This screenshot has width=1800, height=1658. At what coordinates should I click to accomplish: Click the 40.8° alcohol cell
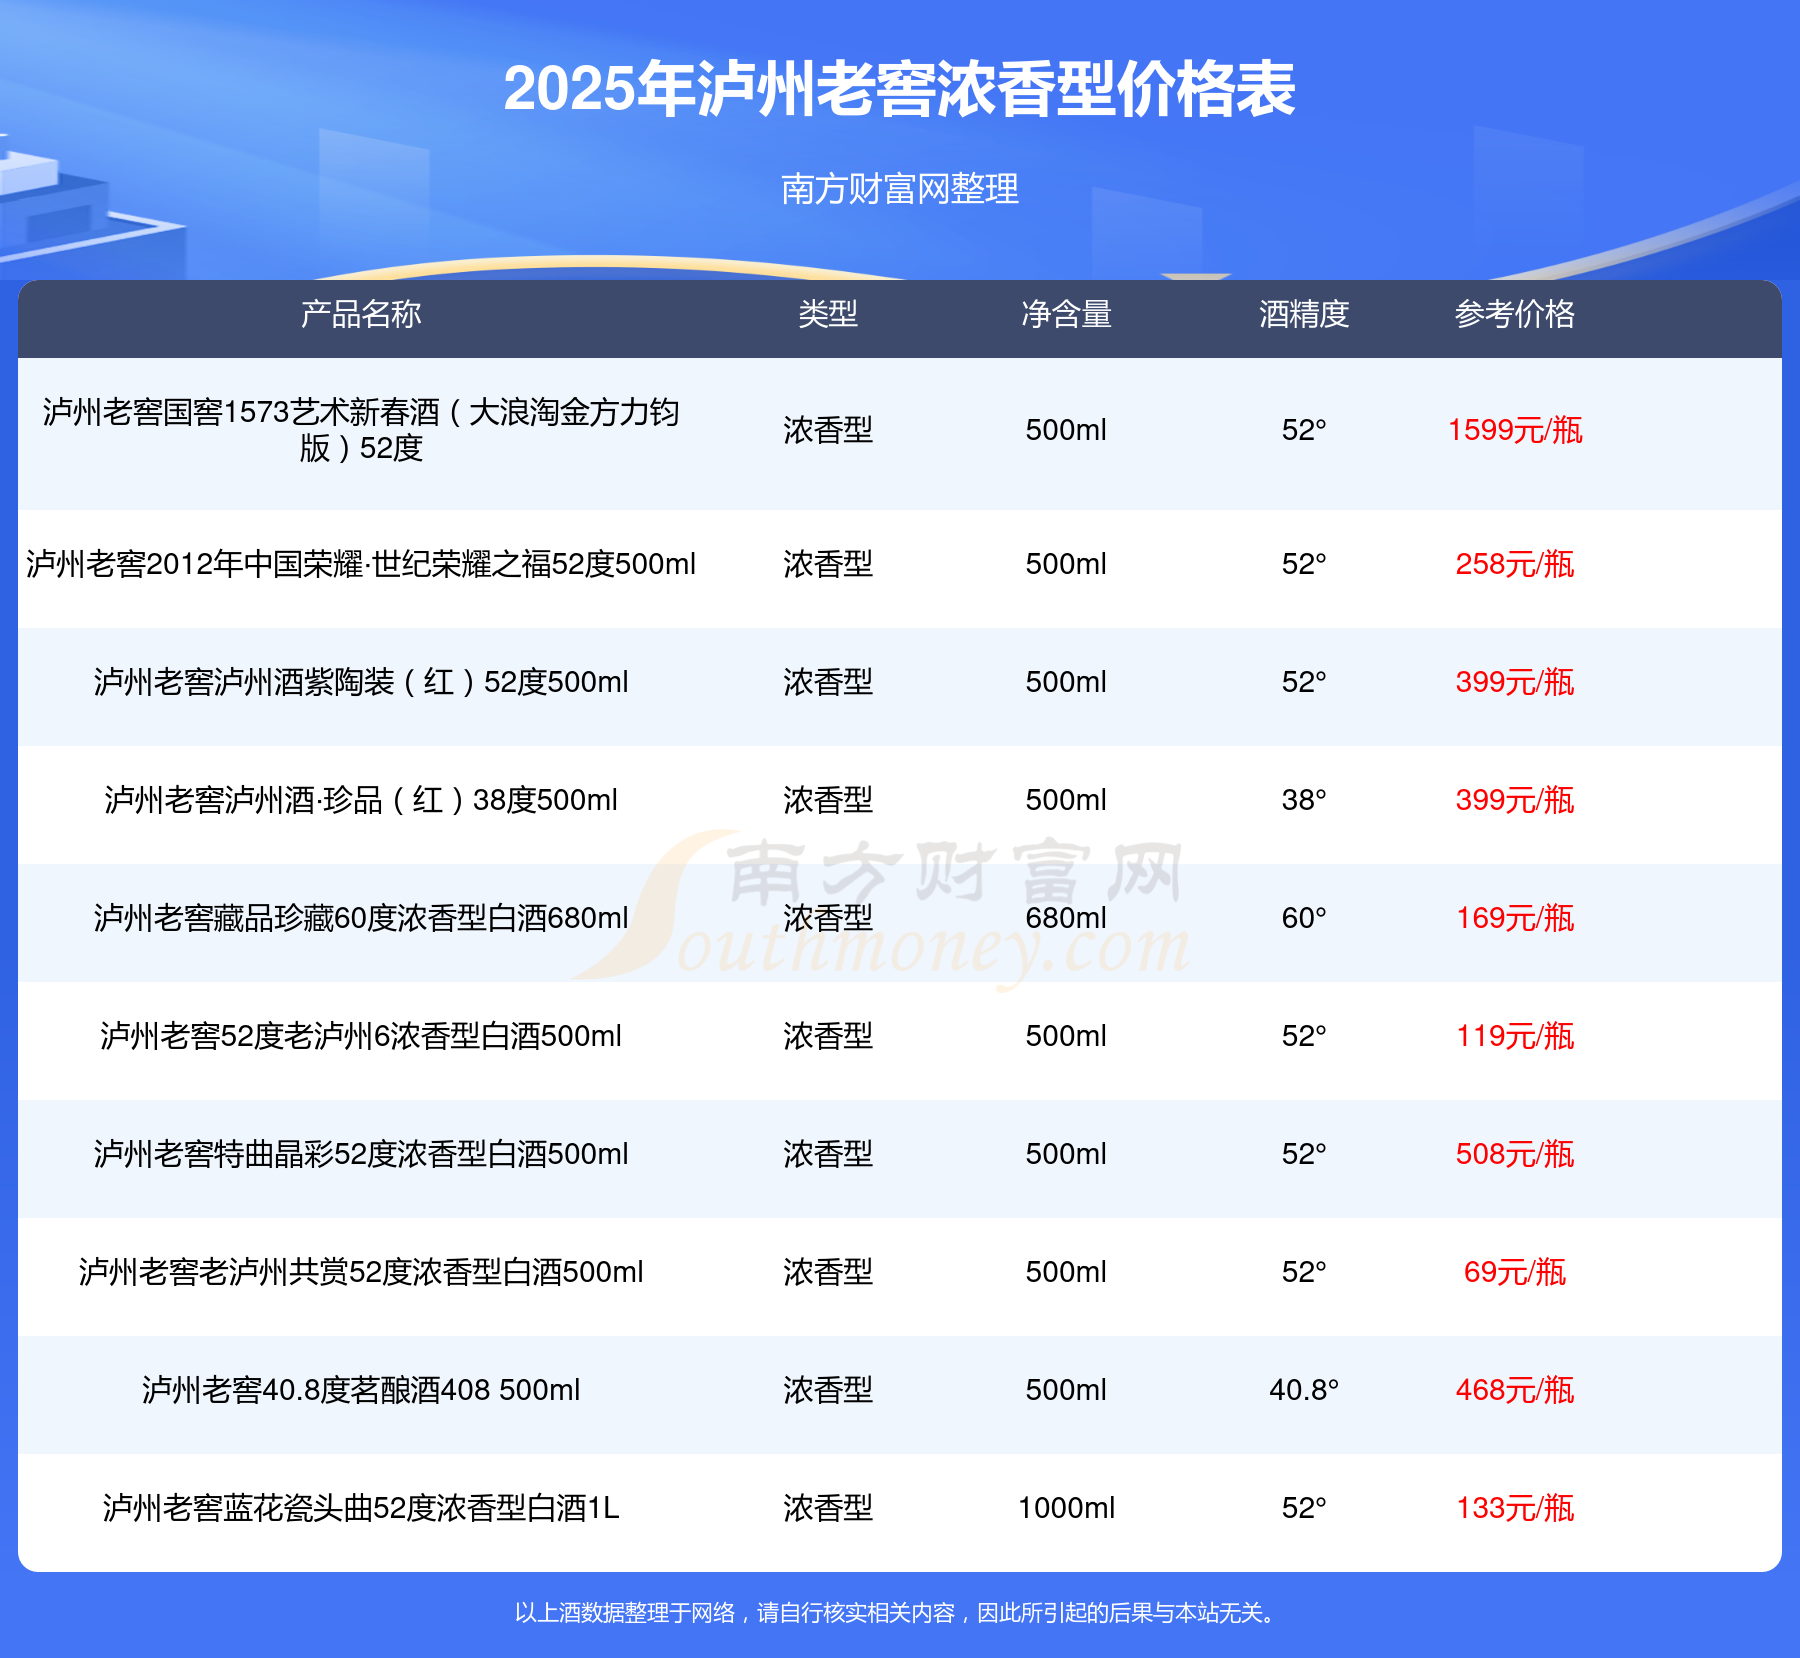[1304, 1390]
